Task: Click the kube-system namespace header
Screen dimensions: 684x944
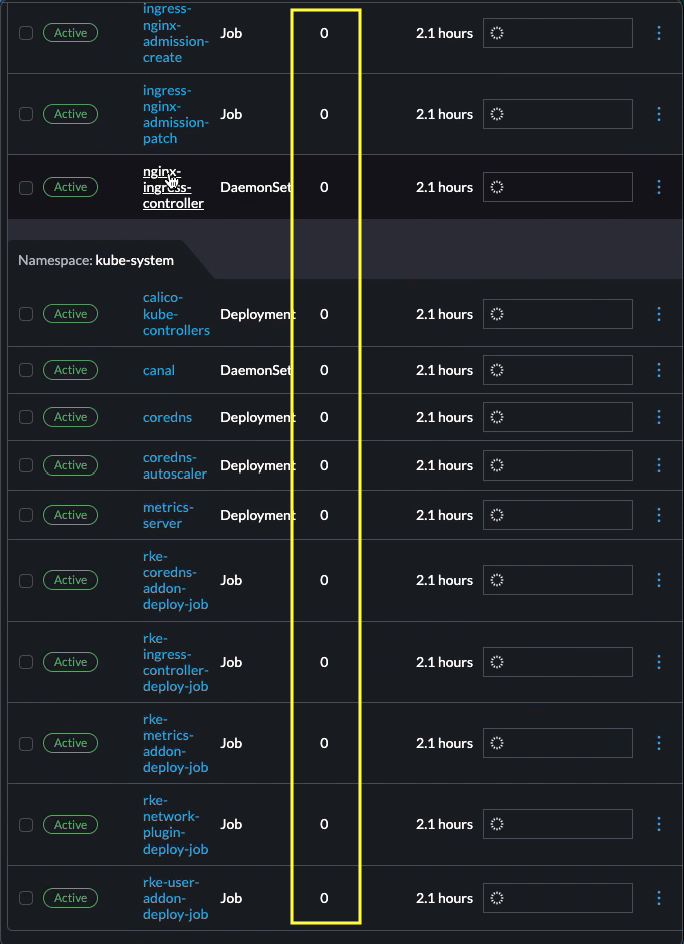Action: 95,260
